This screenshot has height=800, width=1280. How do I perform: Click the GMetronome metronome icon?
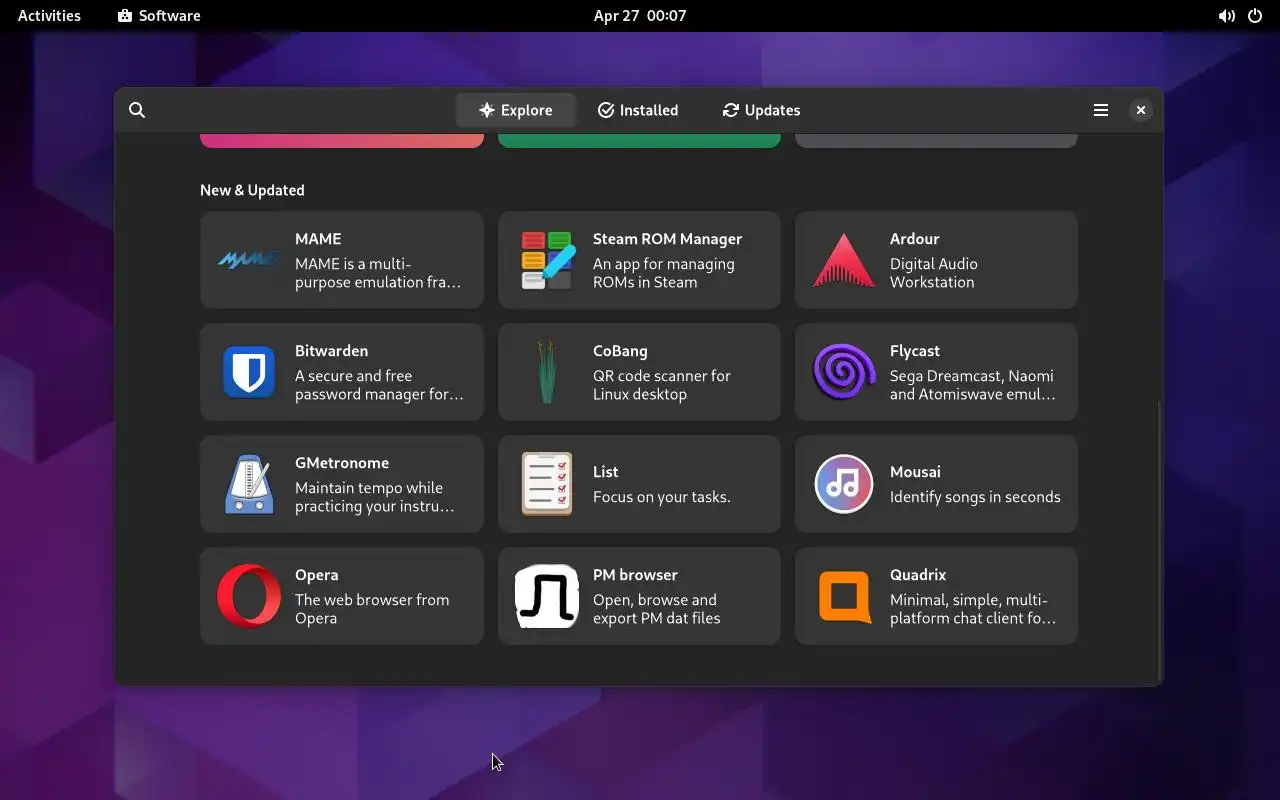(248, 484)
